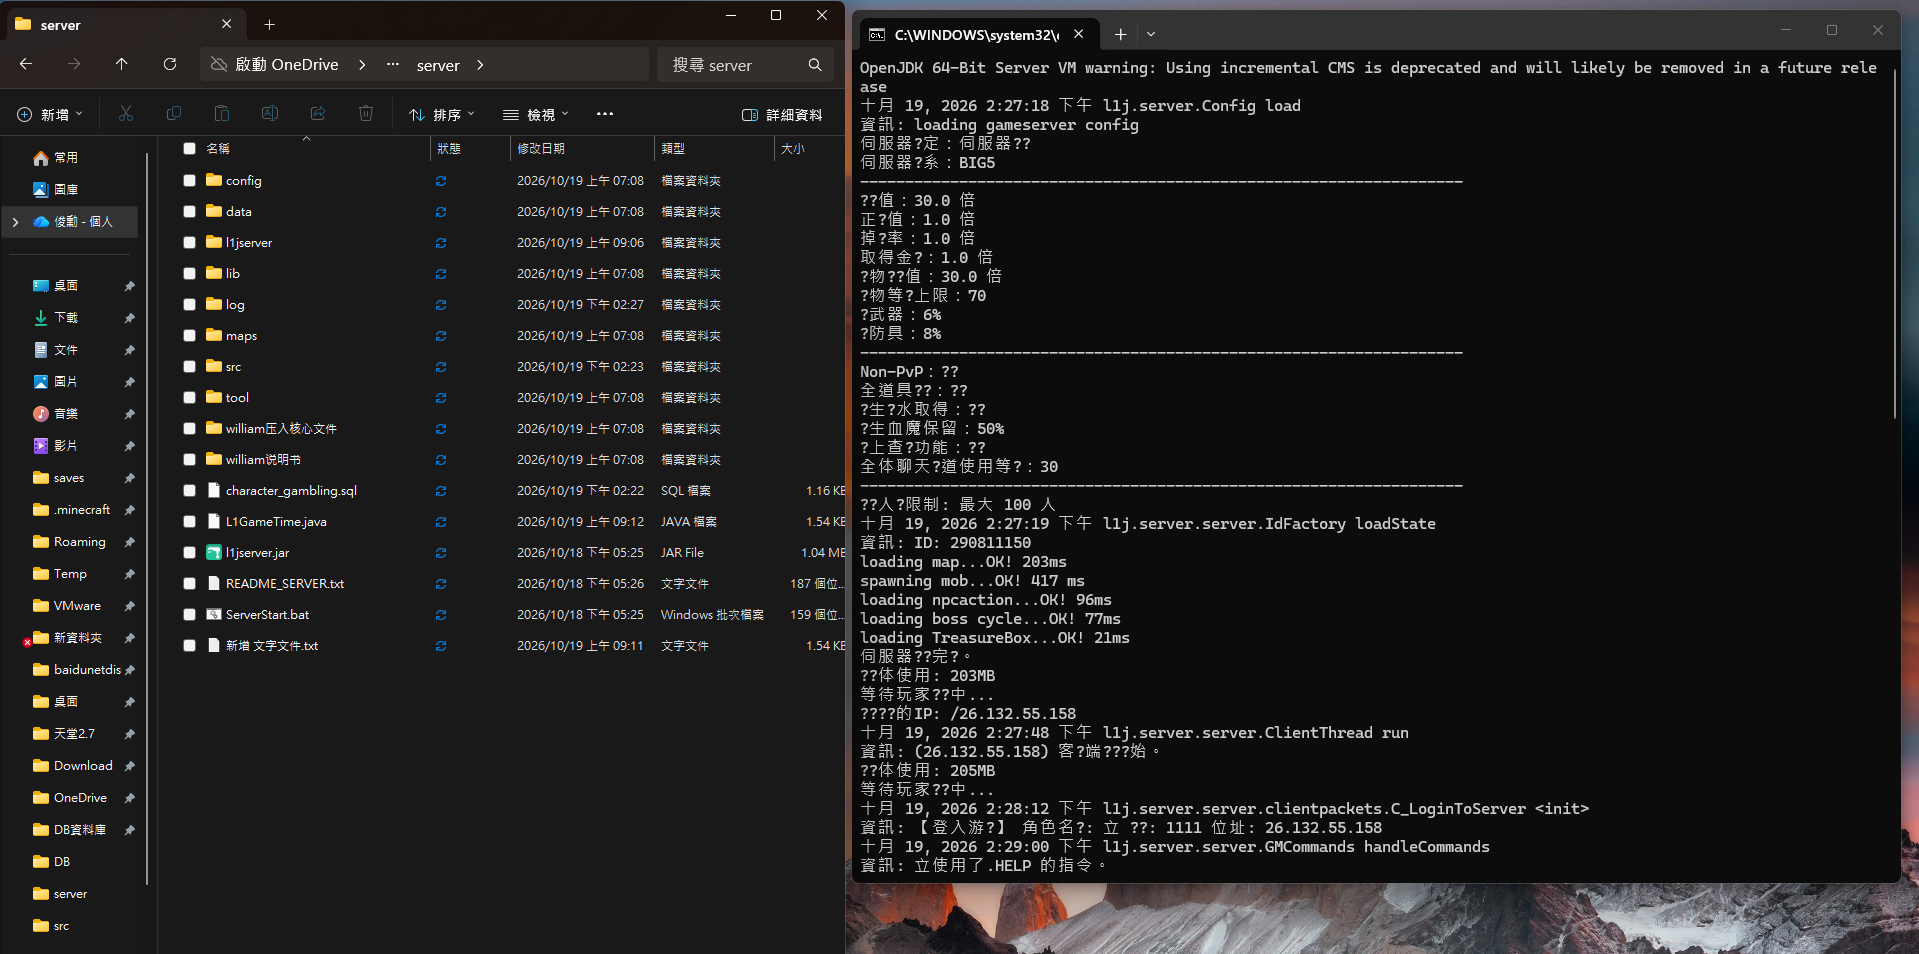Open the 排序 (Sort) dropdown
1919x954 pixels.
tap(442, 114)
